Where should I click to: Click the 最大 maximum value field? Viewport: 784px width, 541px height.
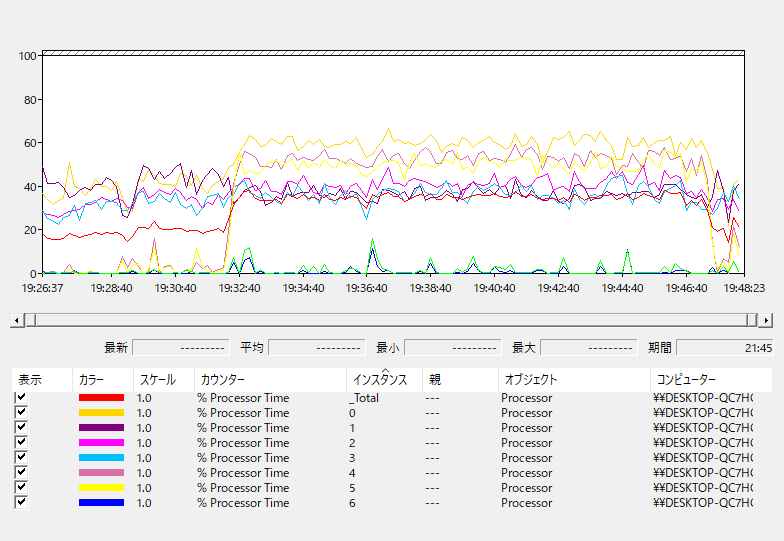(x=588, y=348)
